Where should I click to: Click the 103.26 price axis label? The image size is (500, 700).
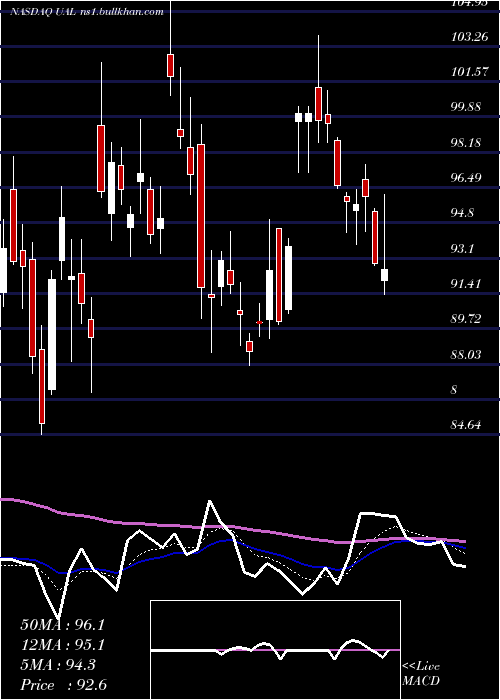469,37
